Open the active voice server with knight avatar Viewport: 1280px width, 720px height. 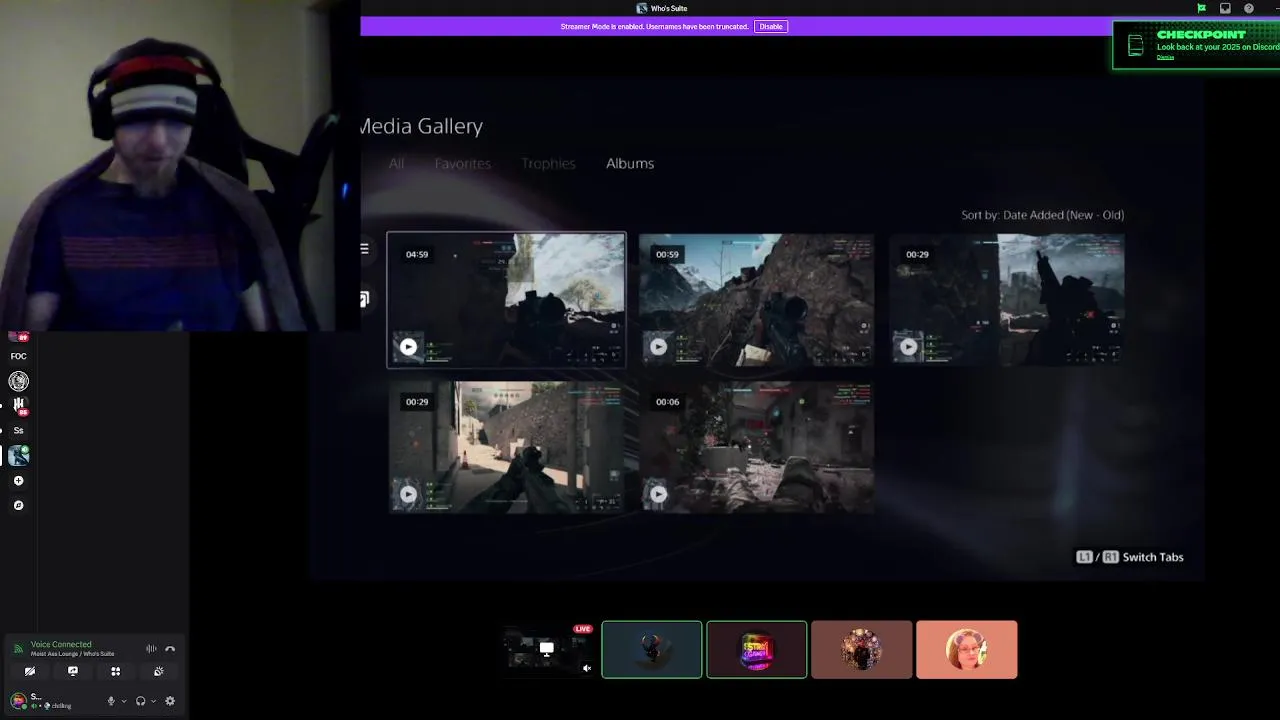[x=18, y=456]
